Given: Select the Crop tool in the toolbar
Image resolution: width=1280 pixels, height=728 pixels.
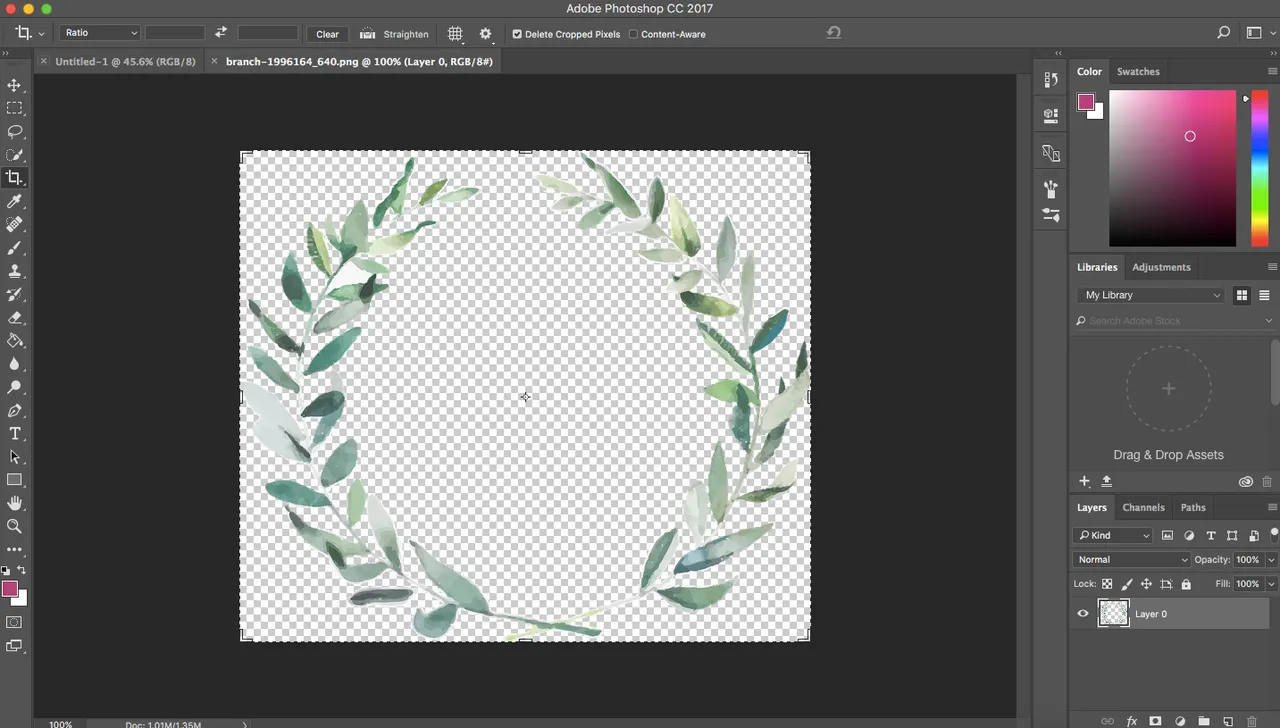Looking at the screenshot, I should [14, 178].
